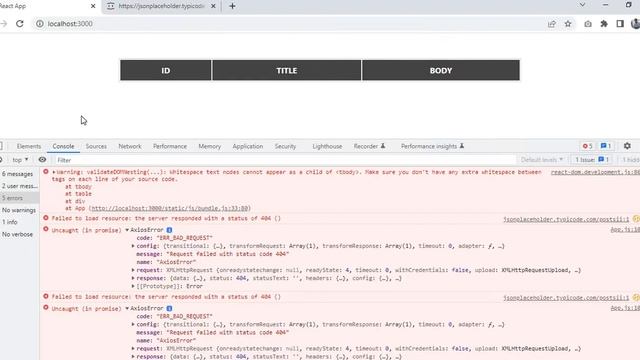
Task: Open the Recorder panel
Action: tap(369, 146)
